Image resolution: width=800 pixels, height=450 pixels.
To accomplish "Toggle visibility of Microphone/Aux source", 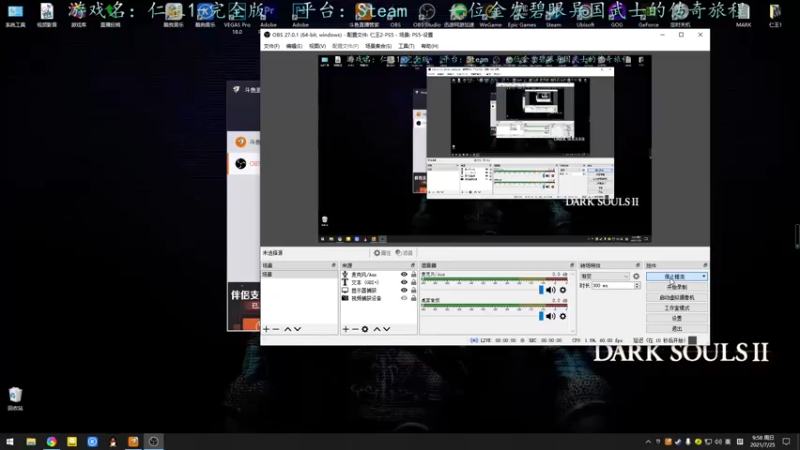I will point(404,274).
